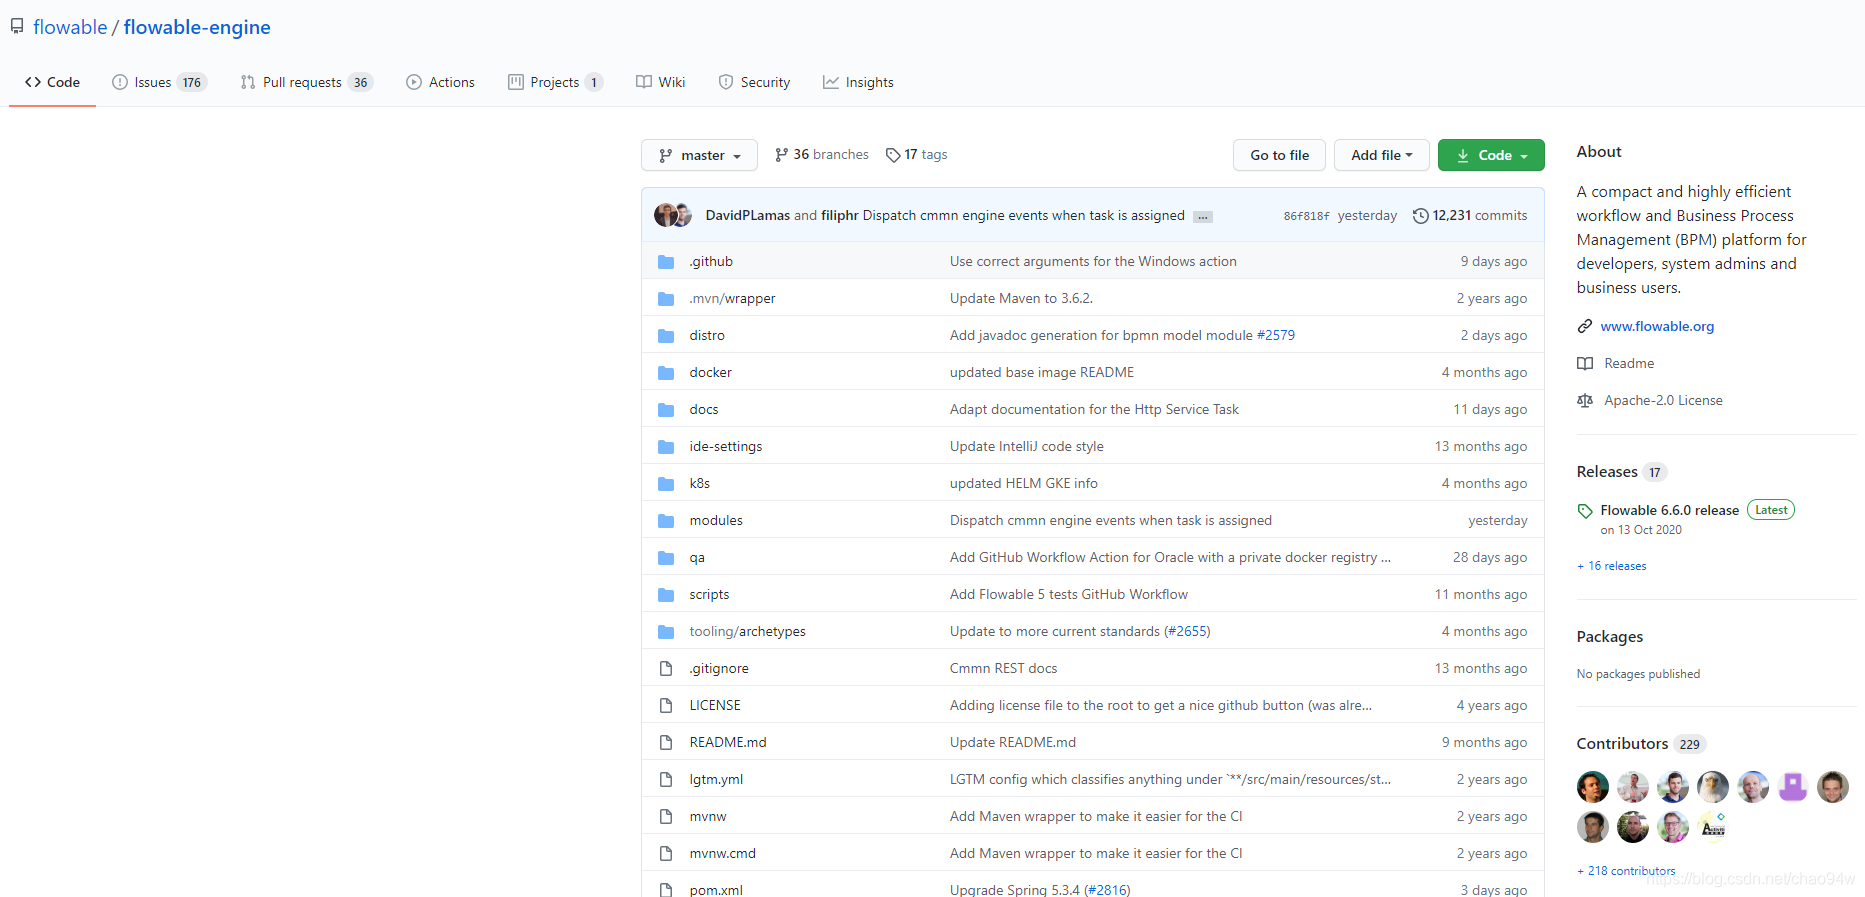Open the master branch dropdown
Screen dimensions: 1865x897
[x=699, y=155]
